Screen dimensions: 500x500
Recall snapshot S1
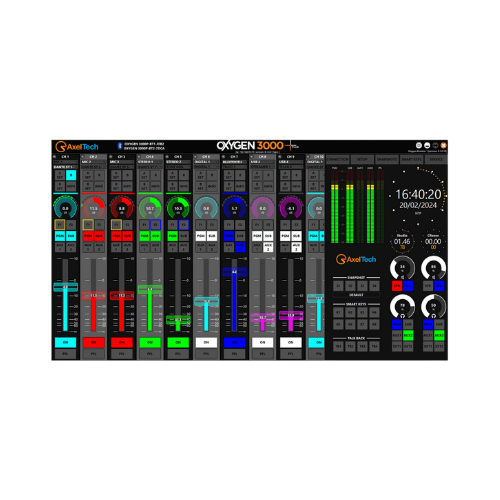pos(338,286)
